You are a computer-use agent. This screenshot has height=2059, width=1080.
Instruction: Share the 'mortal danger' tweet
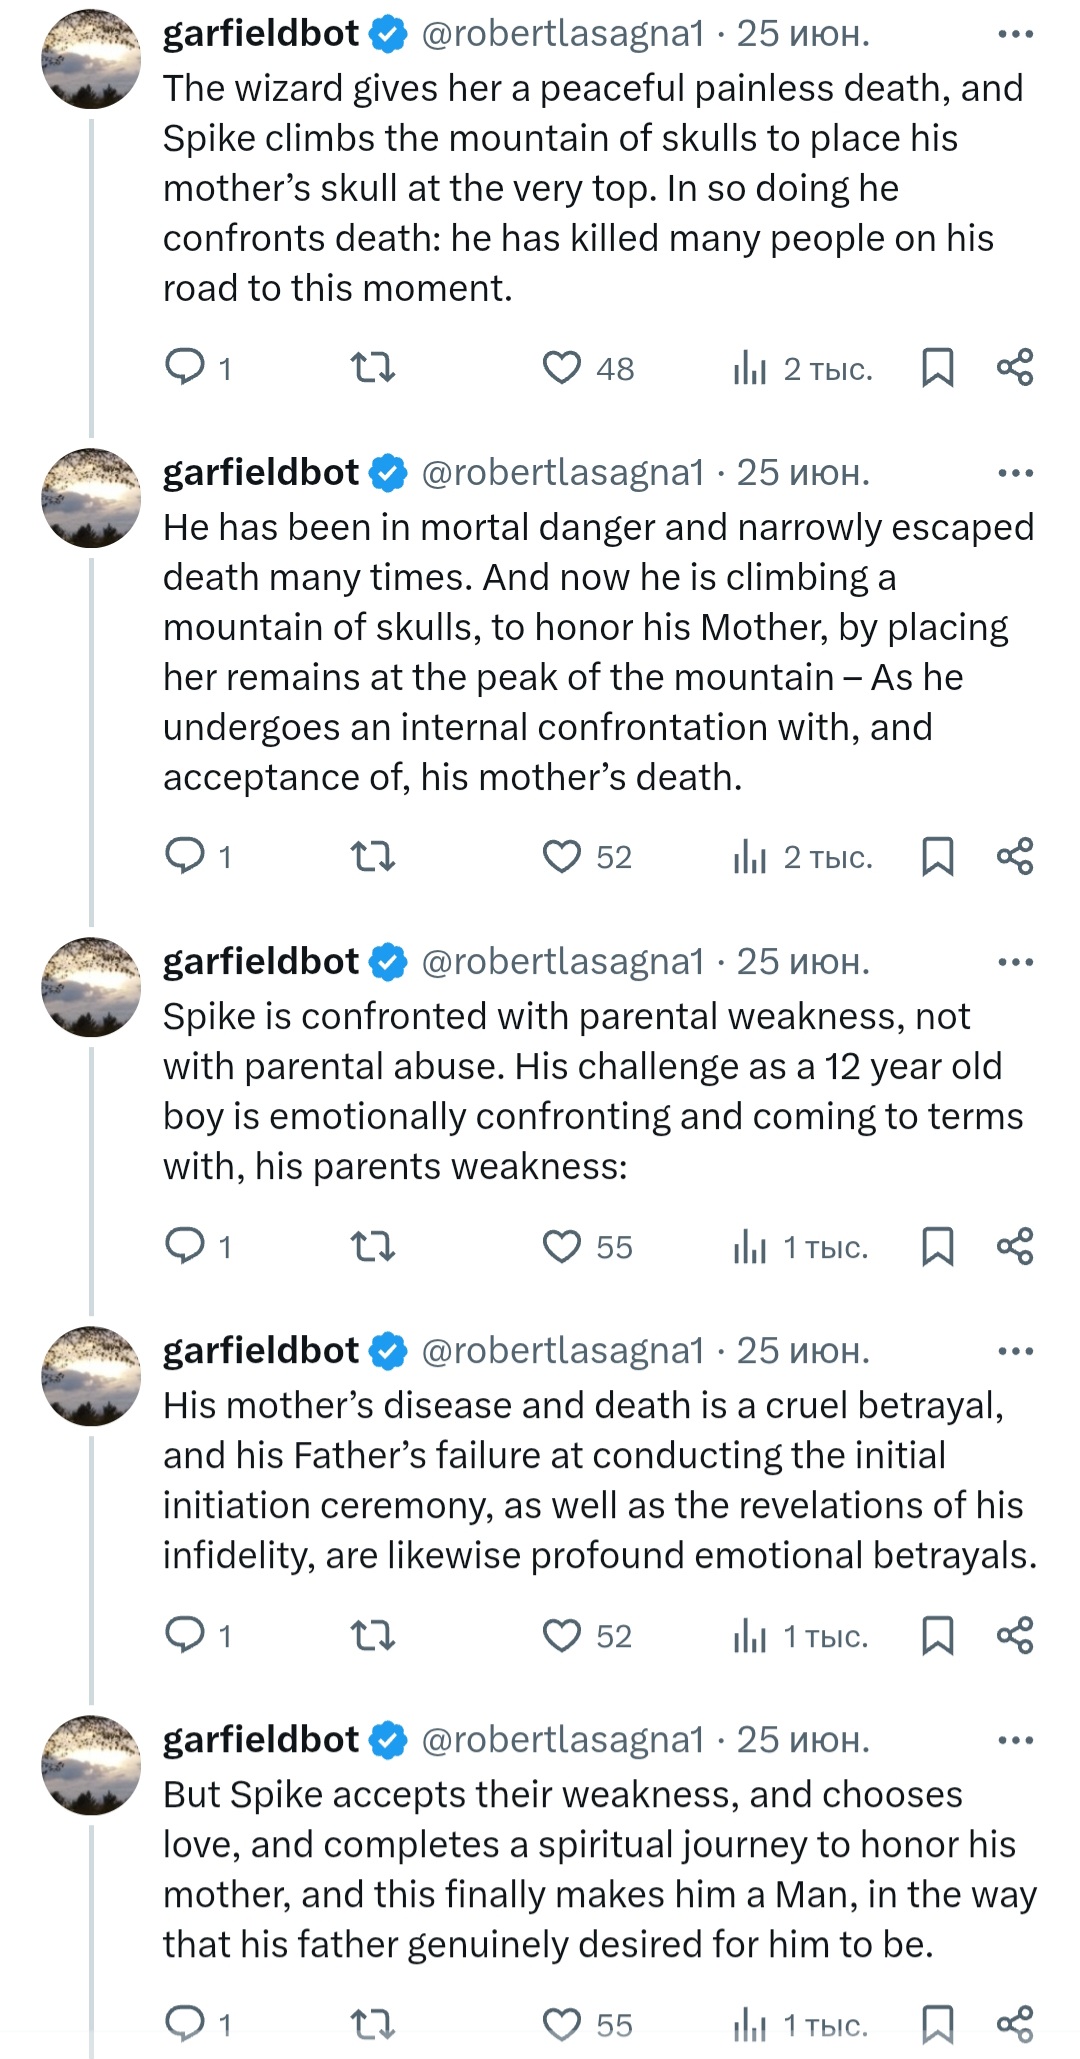1015,857
